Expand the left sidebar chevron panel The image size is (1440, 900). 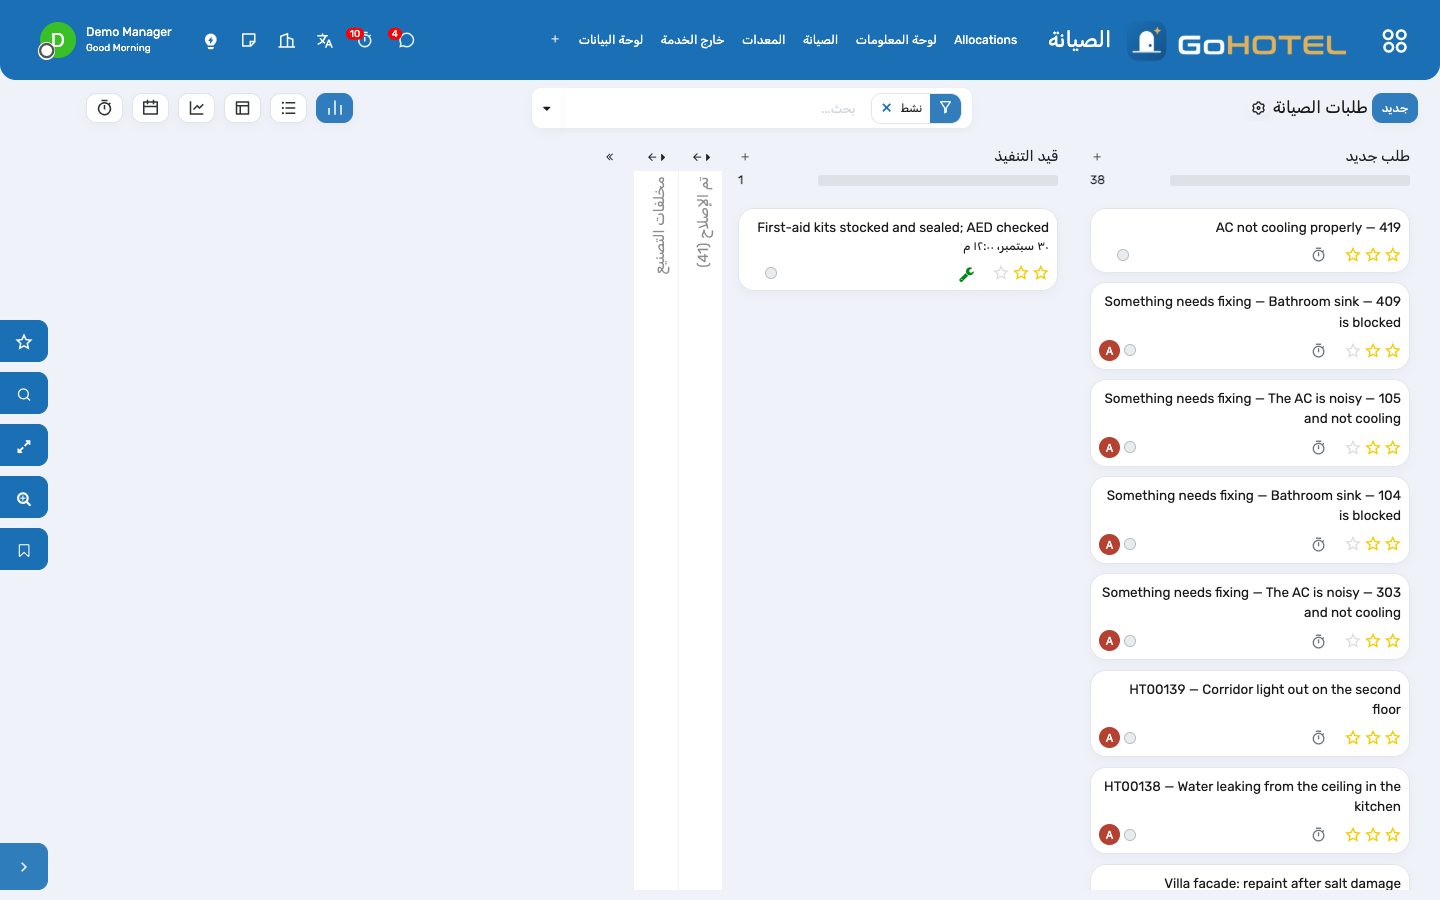tap(24, 867)
